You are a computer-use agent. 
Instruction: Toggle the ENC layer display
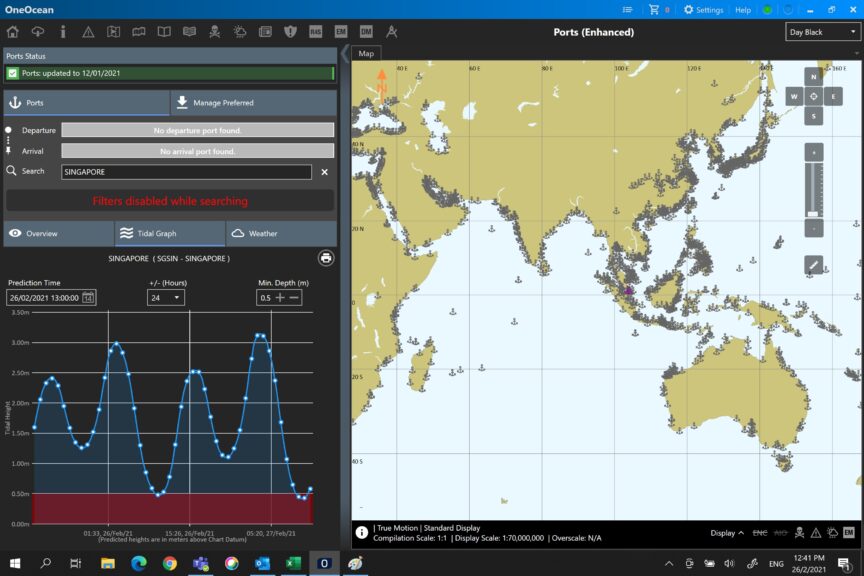(760, 532)
